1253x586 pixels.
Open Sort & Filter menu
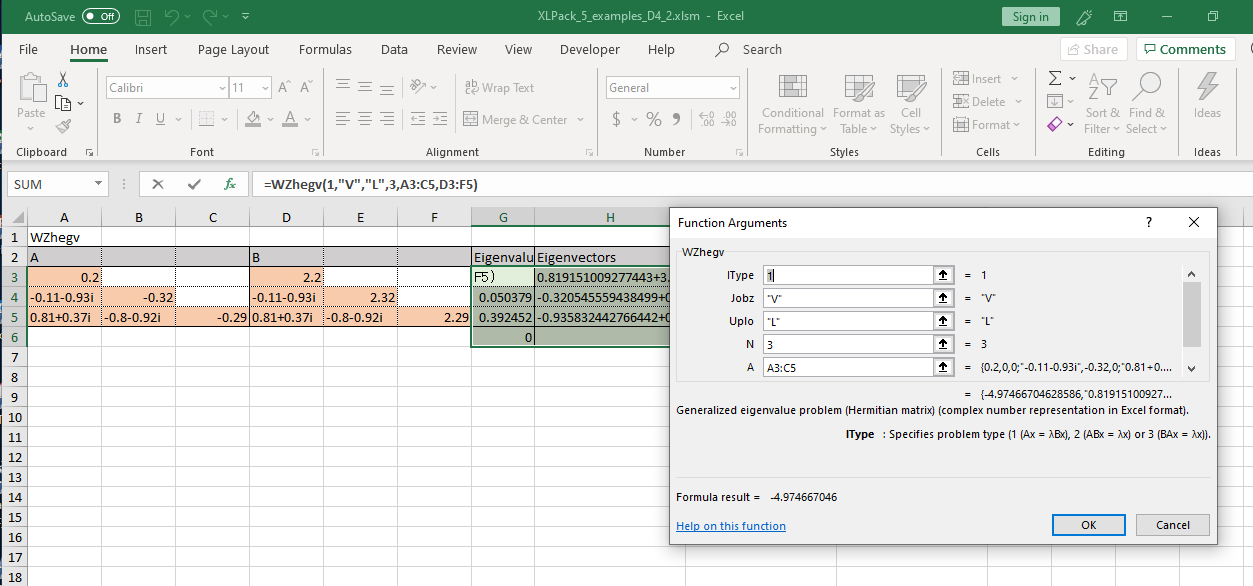click(x=1104, y=105)
